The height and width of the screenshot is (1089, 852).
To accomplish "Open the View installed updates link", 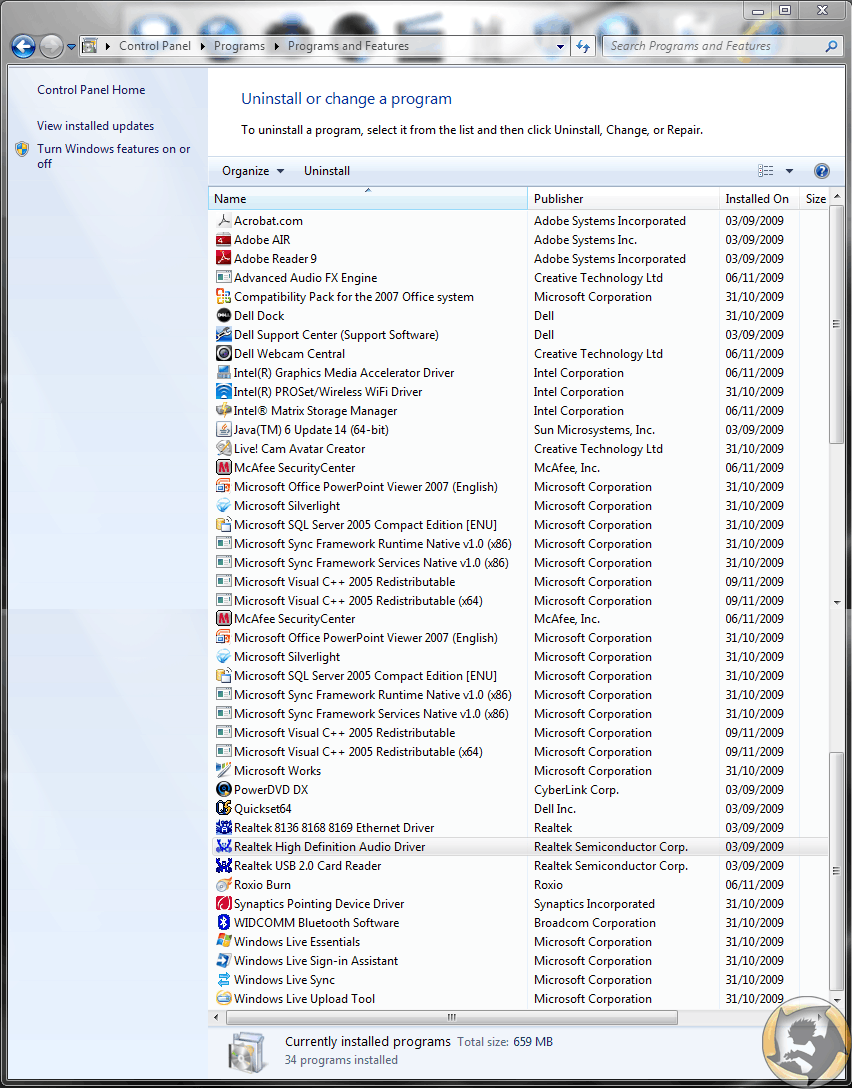I will (95, 126).
